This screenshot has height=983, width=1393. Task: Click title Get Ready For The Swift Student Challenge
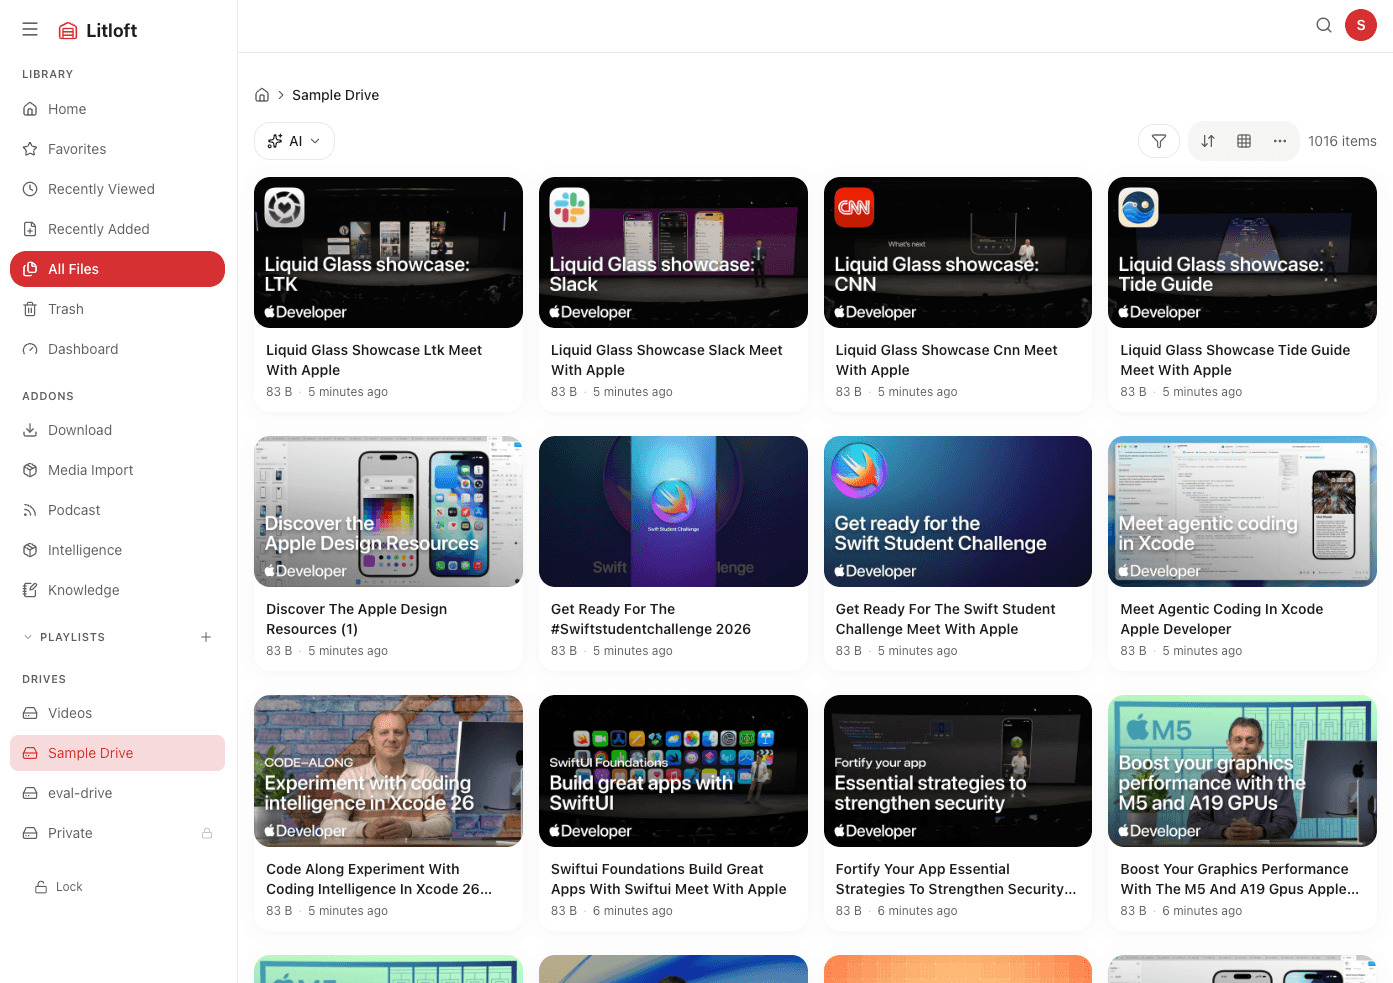click(x=945, y=619)
